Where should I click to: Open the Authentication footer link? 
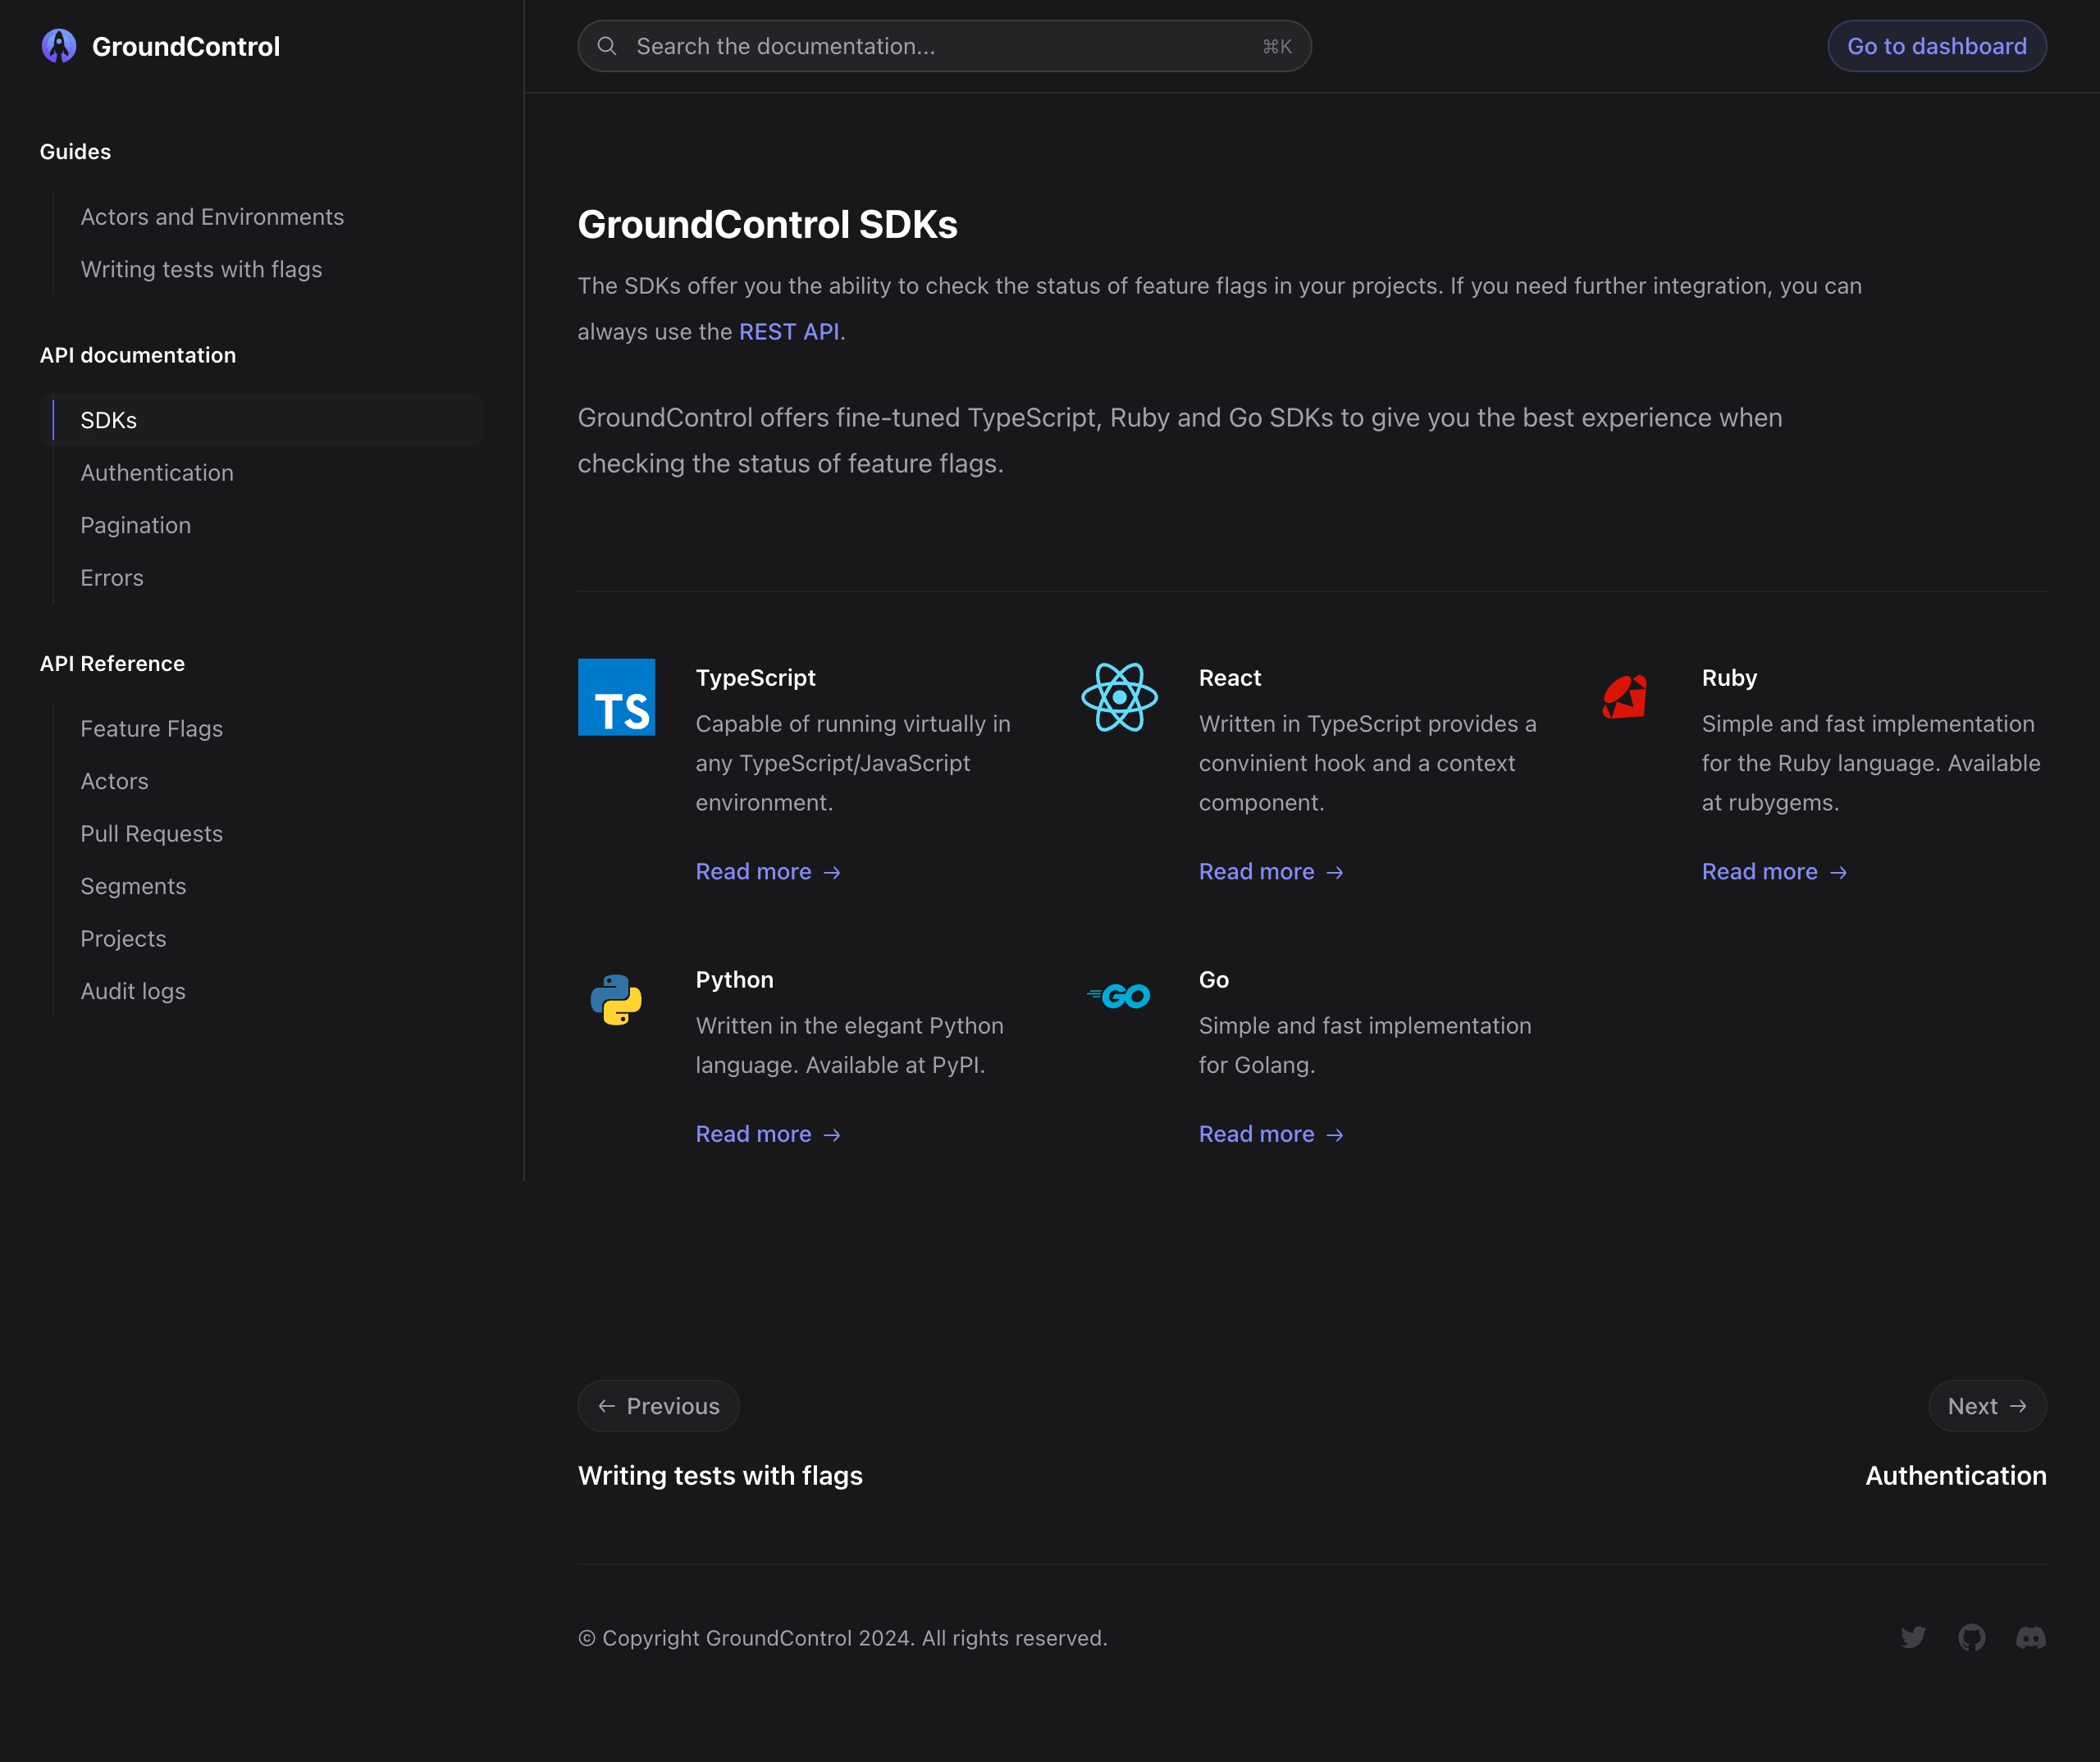click(x=1956, y=1475)
